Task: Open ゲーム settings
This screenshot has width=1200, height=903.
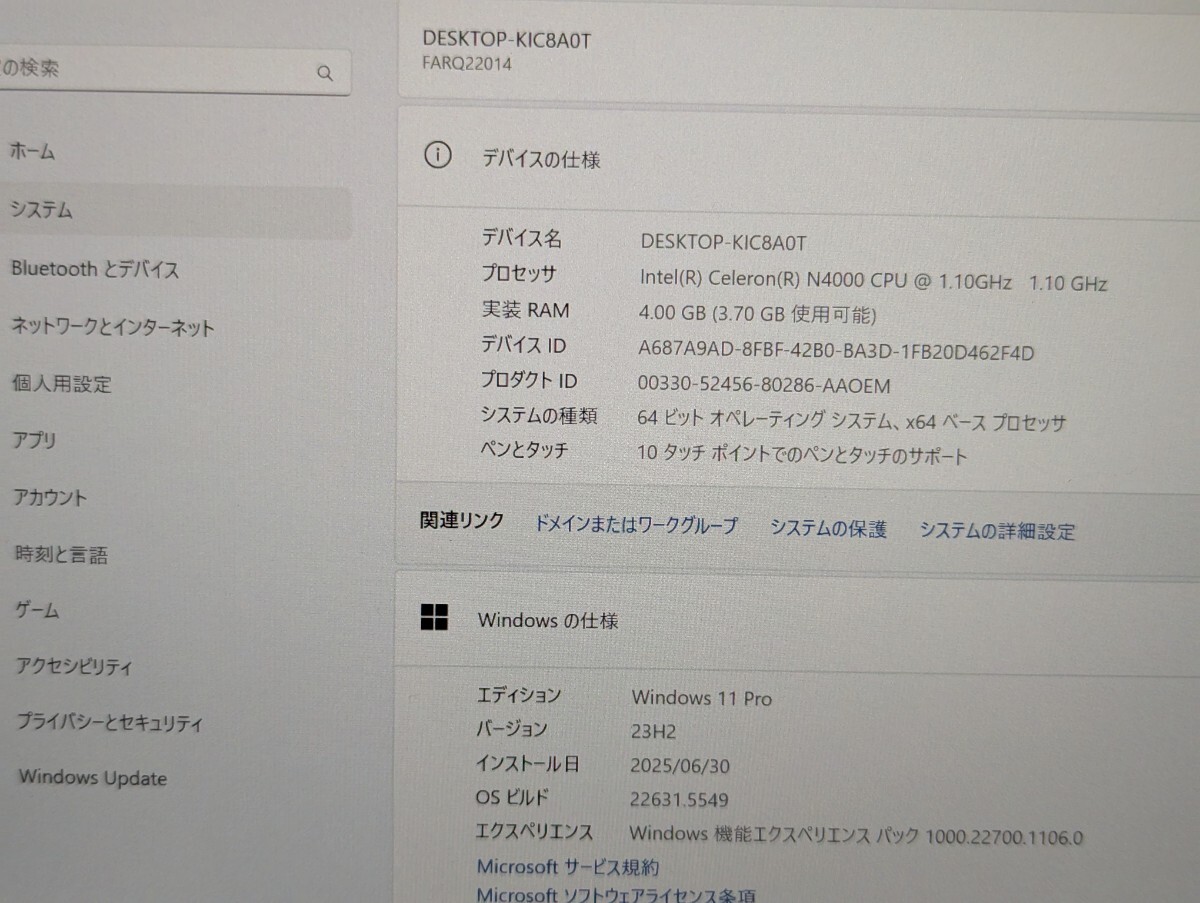Action: [37, 610]
